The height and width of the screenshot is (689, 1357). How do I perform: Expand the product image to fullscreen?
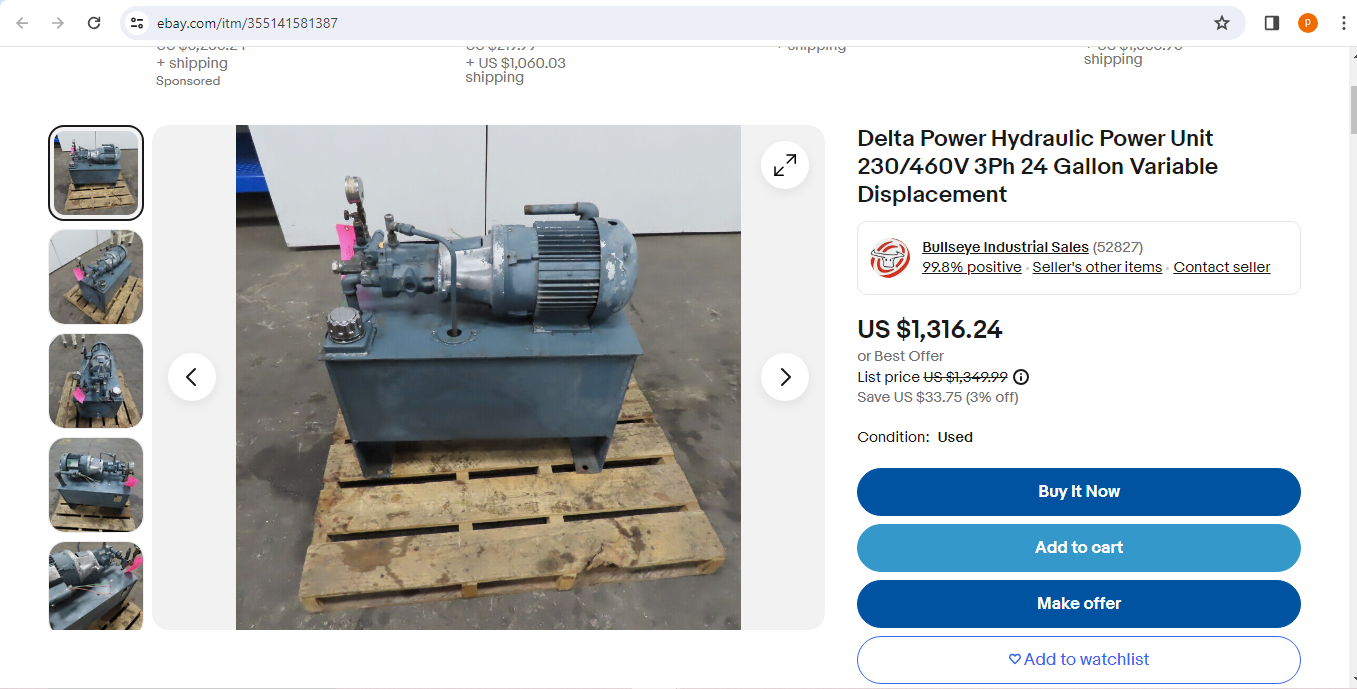coord(785,165)
